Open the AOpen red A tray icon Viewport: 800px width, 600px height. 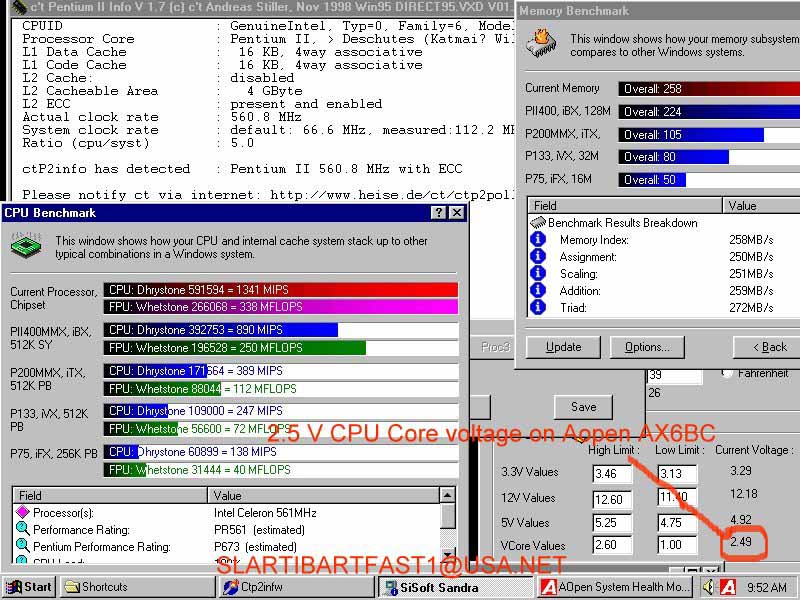click(x=728, y=587)
